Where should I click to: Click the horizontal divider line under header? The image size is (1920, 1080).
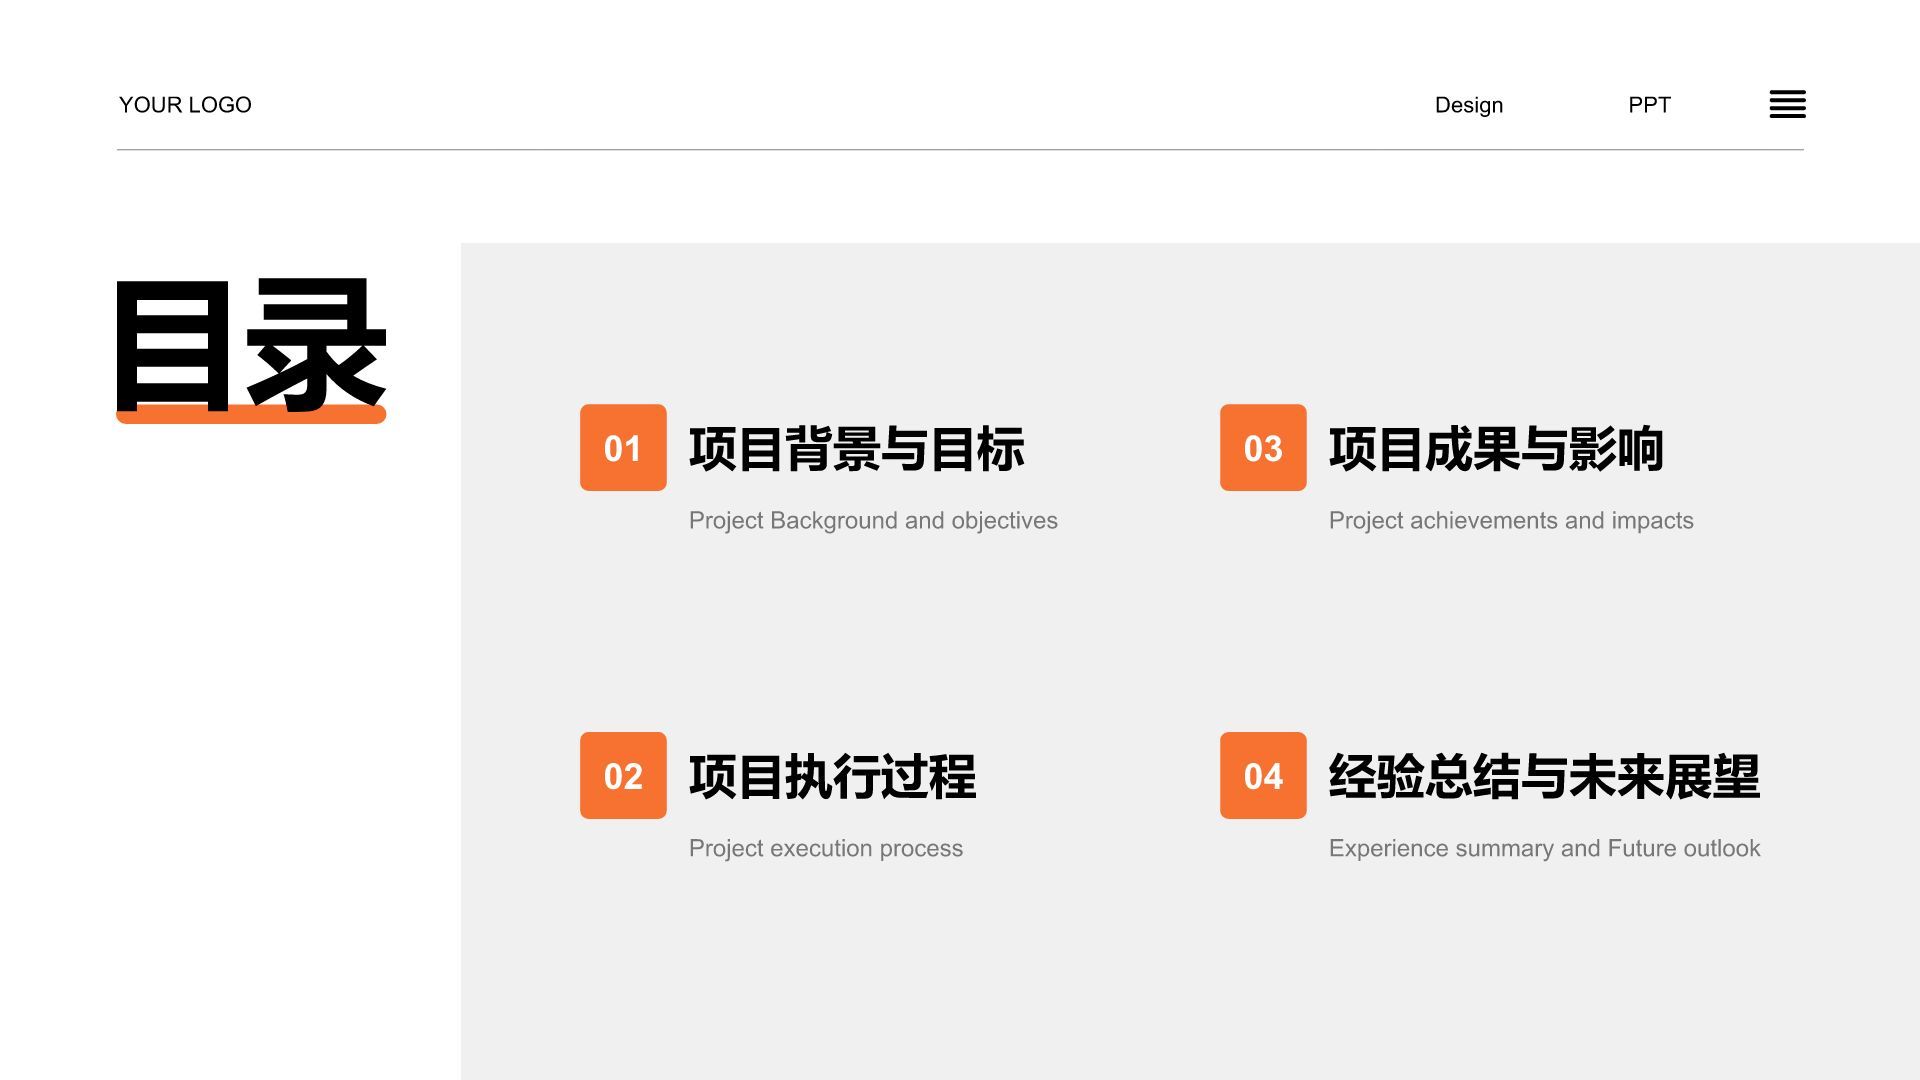pos(960,150)
